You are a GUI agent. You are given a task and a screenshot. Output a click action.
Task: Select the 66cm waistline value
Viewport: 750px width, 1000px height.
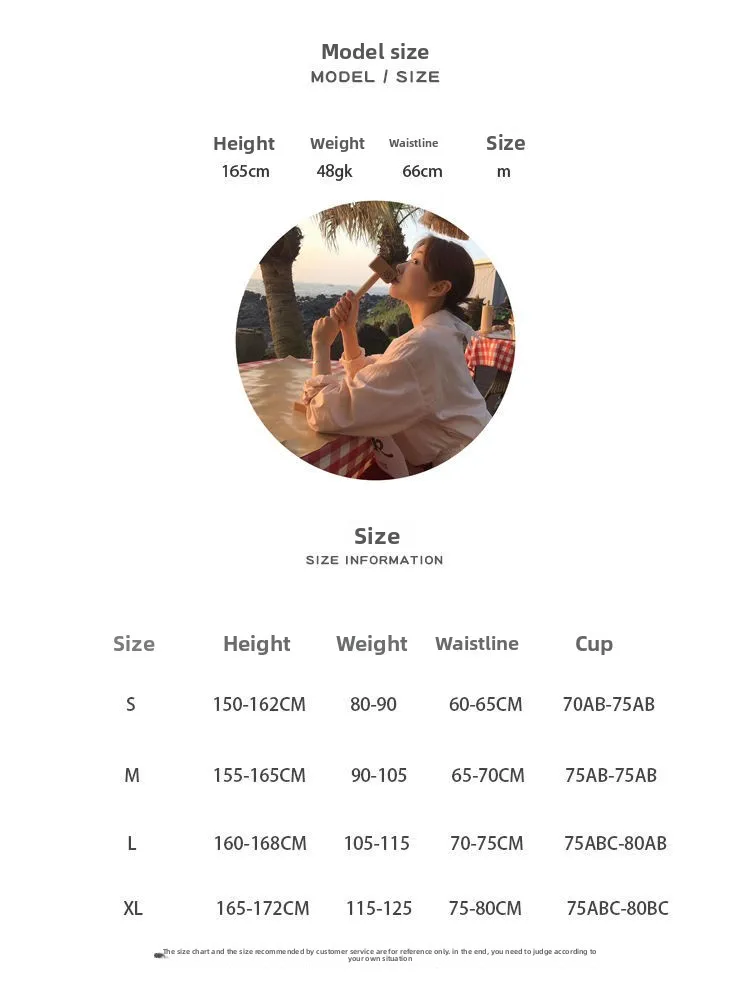click(x=422, y=172)
